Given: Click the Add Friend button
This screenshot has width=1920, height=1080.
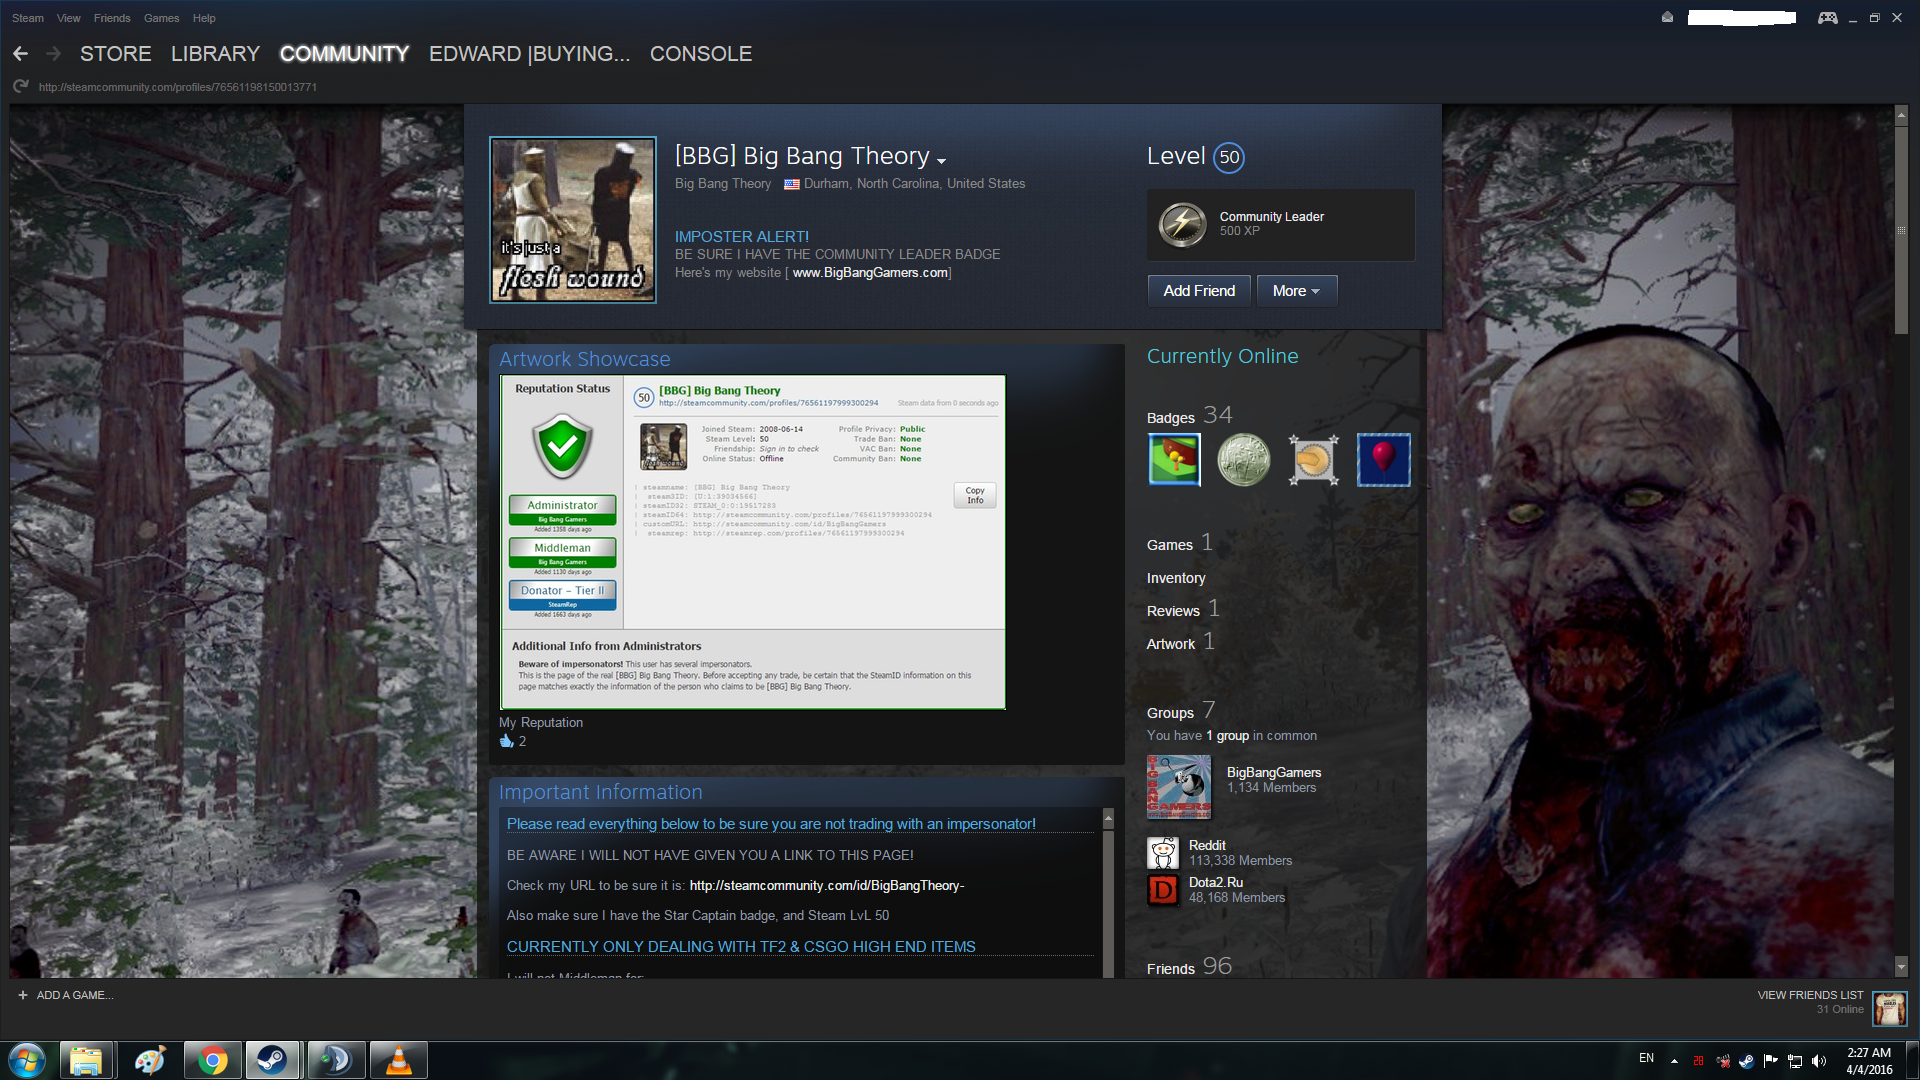Looking at the screenshot, I should pos(1198,291).
